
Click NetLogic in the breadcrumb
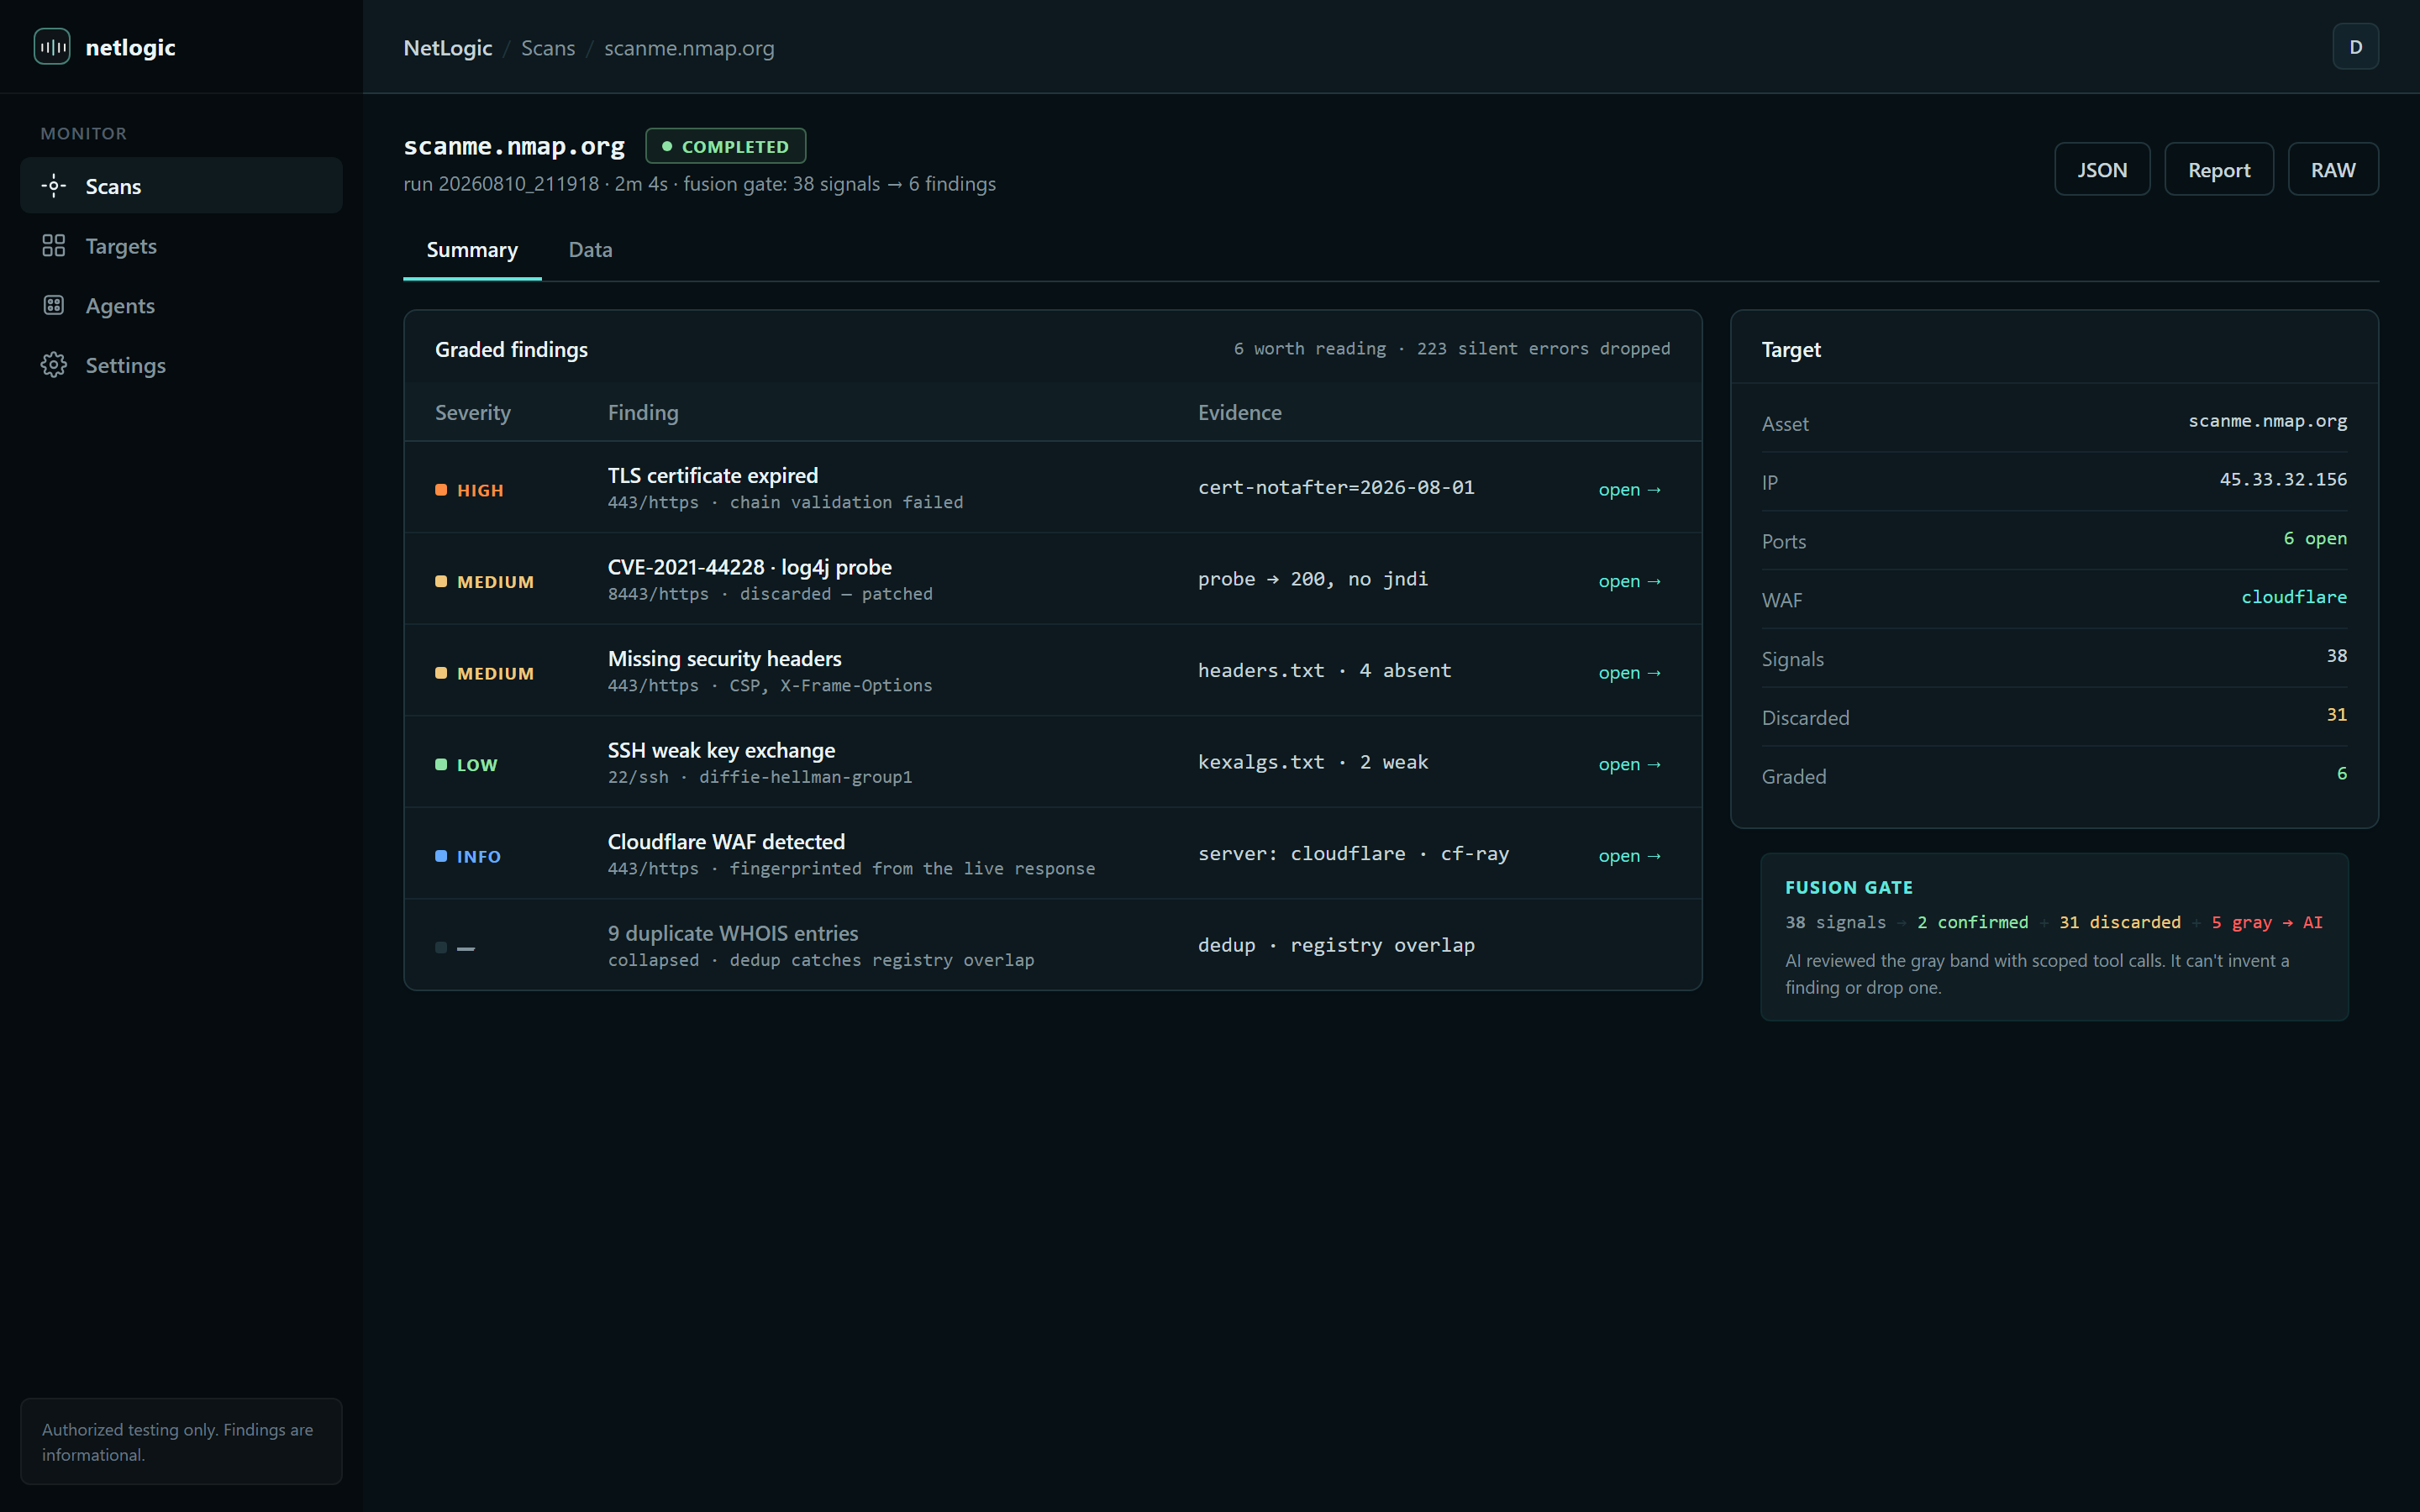tap(447, 48)
